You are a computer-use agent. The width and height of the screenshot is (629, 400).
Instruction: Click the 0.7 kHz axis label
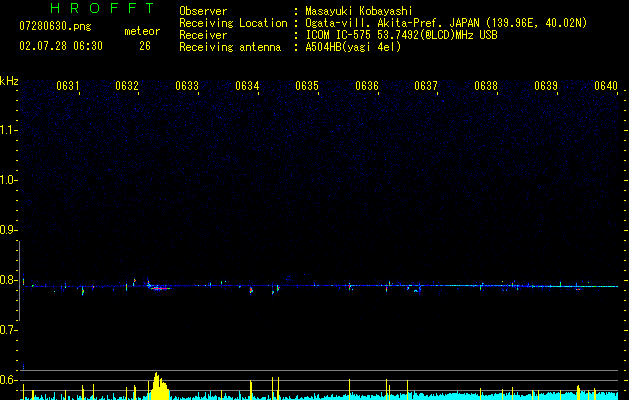coord(8,330)
